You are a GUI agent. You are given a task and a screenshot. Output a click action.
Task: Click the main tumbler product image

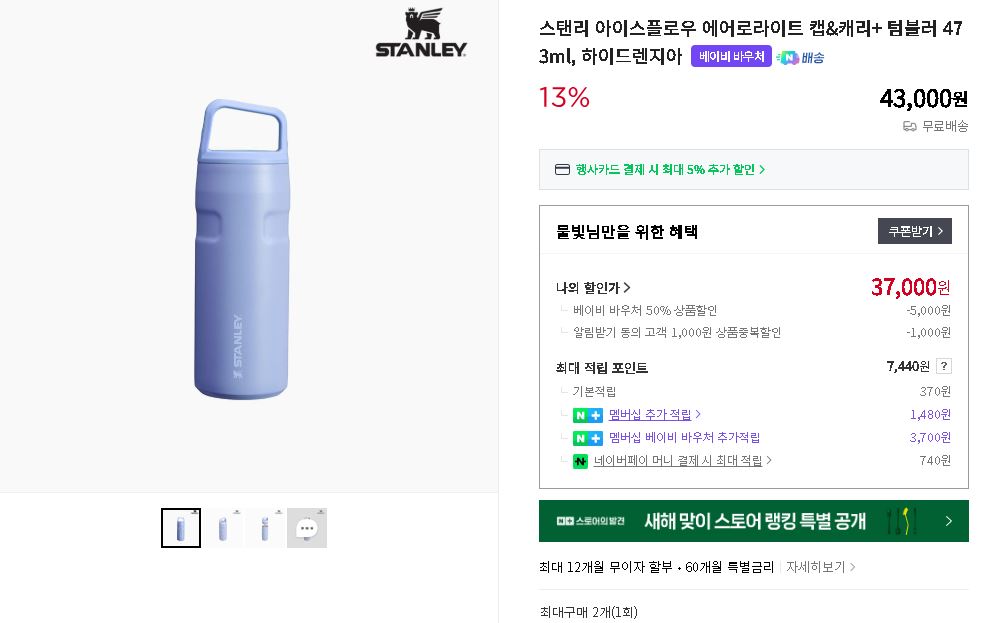(244, 252)
